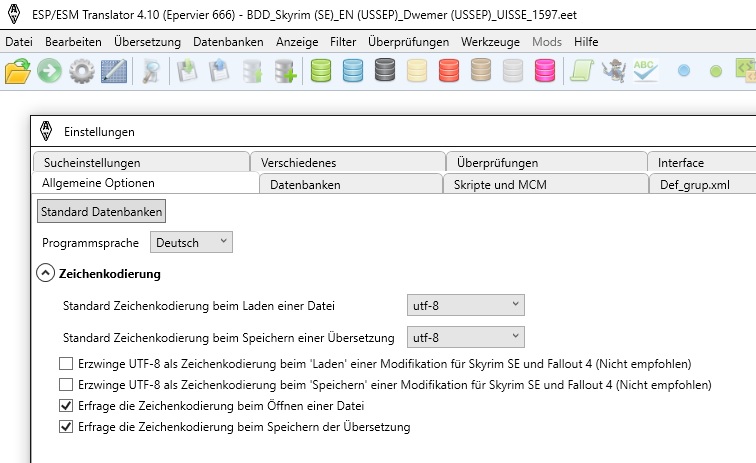Image resolution: width=756 pixels, height=463 pixels.
Task: Enable forcing UTF-8 when loading a mod
Action: point(67,363)
